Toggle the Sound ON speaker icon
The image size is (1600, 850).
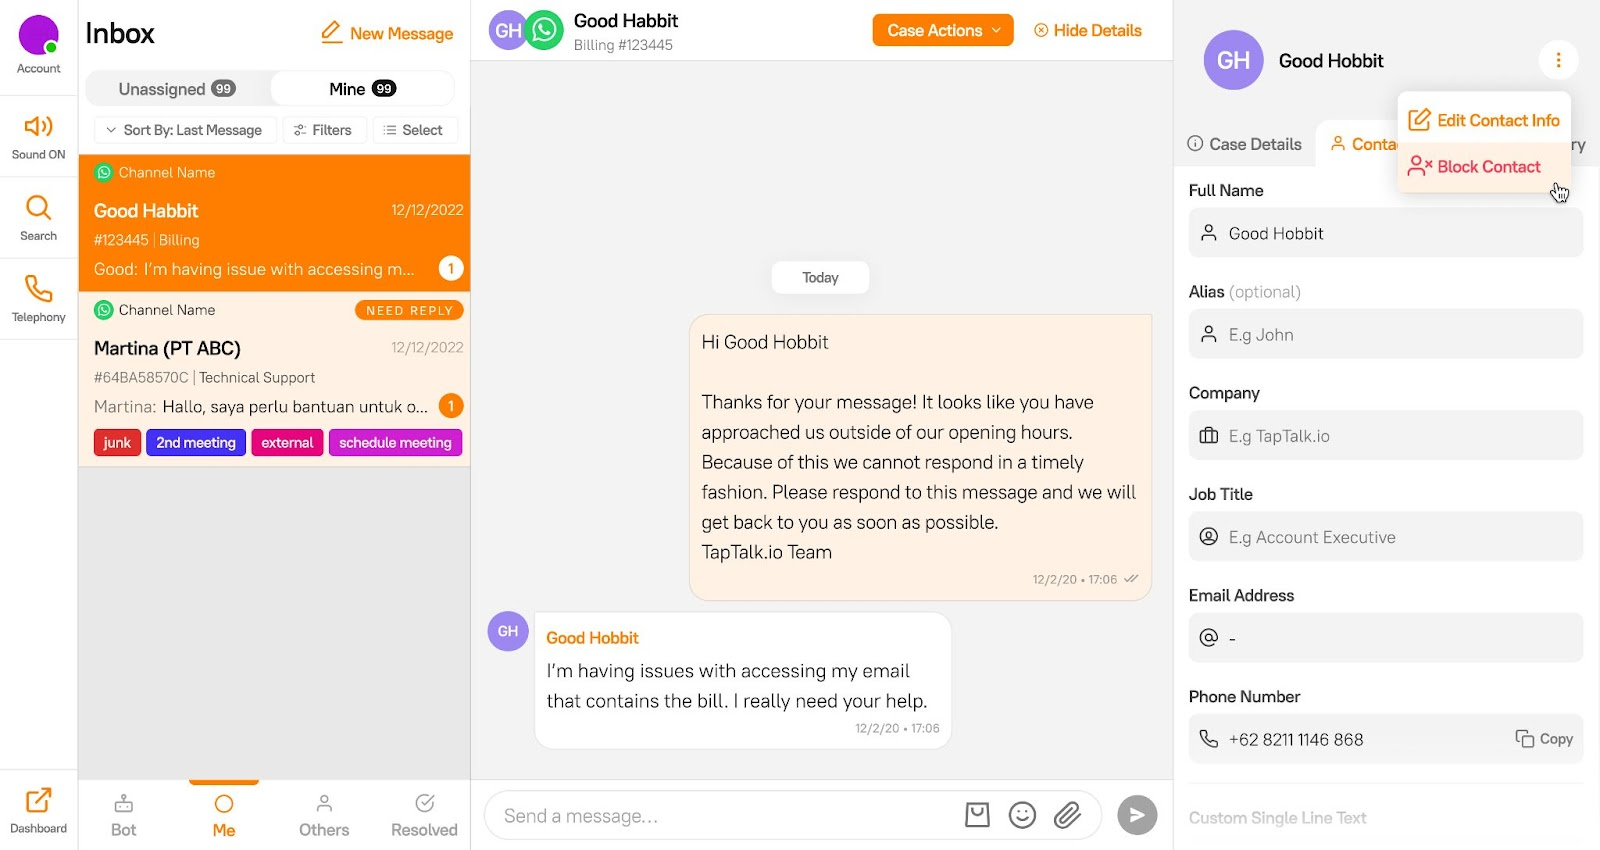click(38, 126)
